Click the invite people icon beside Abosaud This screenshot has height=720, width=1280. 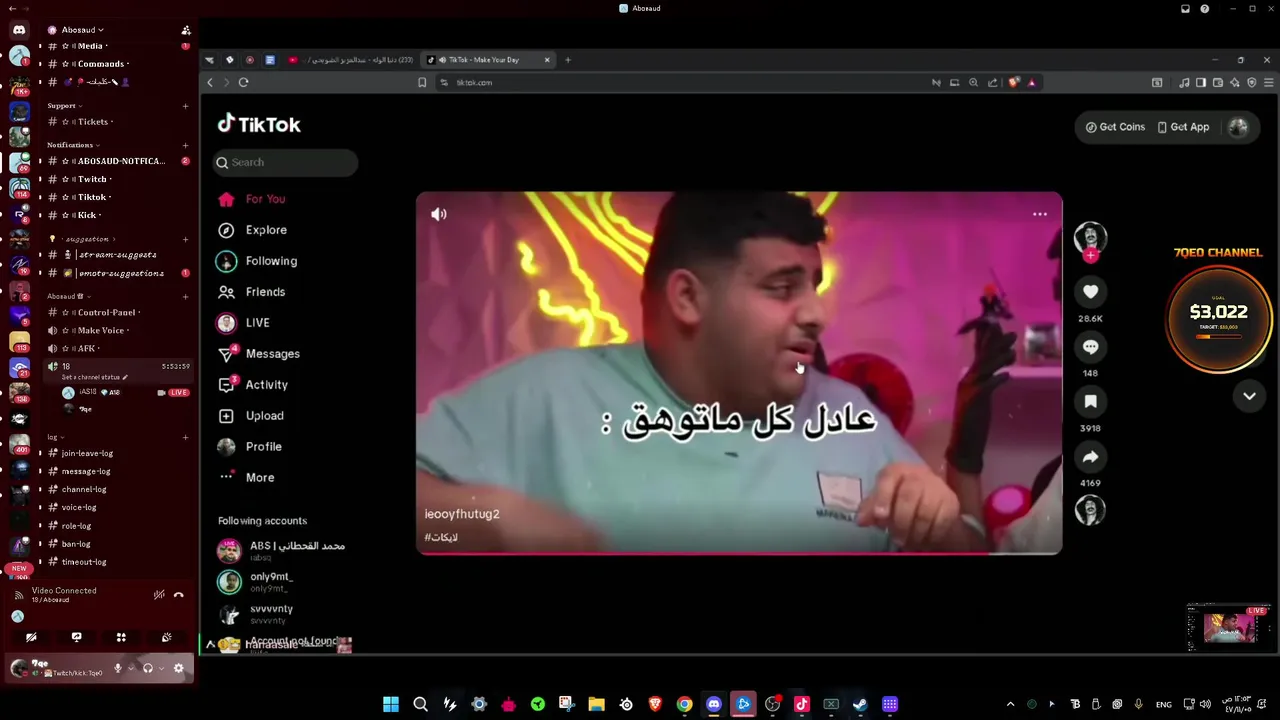point(186,30)
